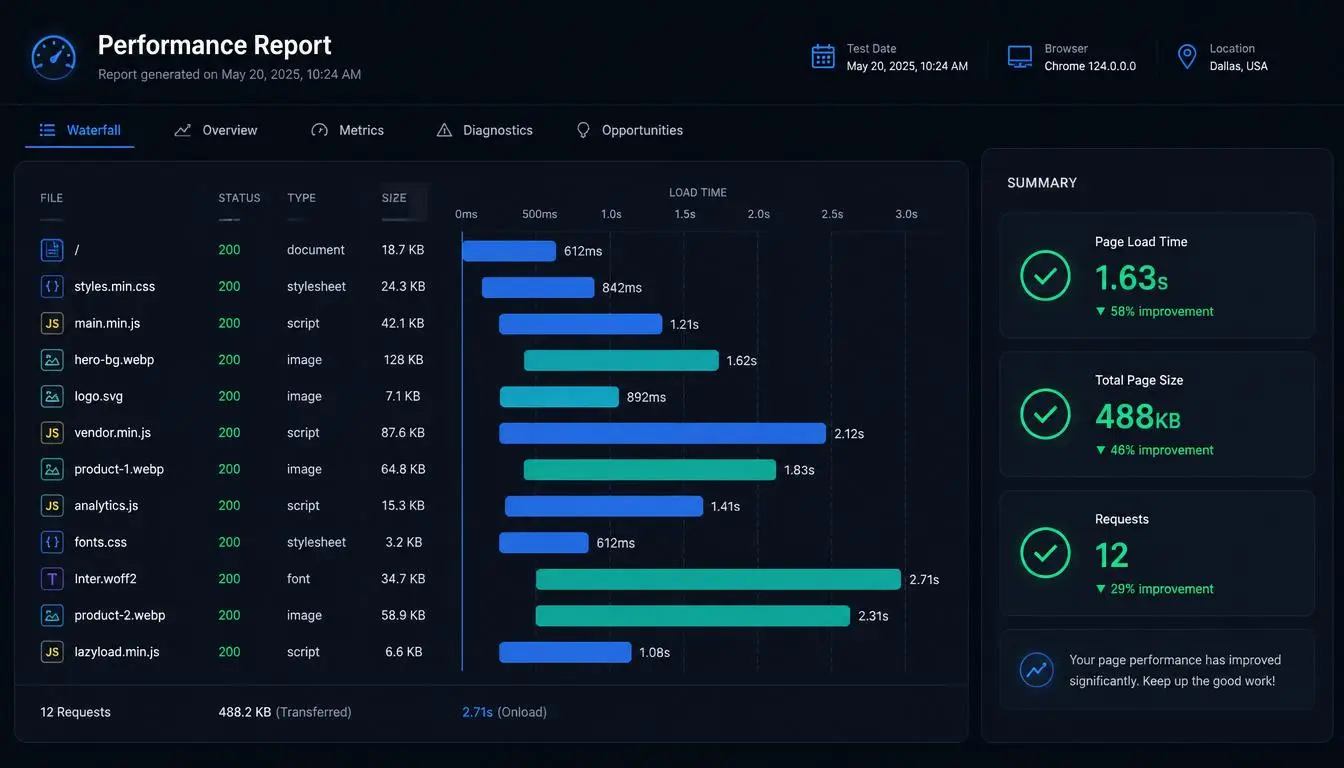Select the lazyload.min.js file row
The height and width of the screenshot is (768, 1344).
(x=490, y=652)
